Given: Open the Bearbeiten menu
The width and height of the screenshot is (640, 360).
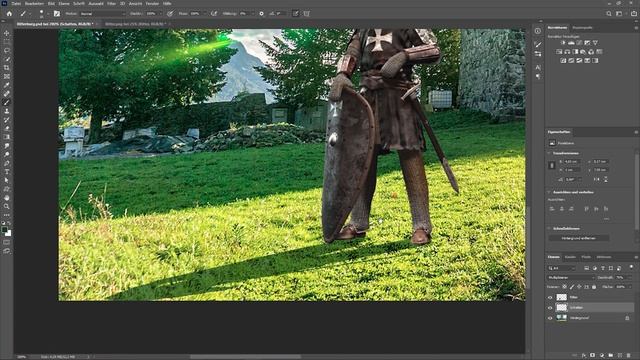Looking at the screenshot, I should tap(34, 3).
